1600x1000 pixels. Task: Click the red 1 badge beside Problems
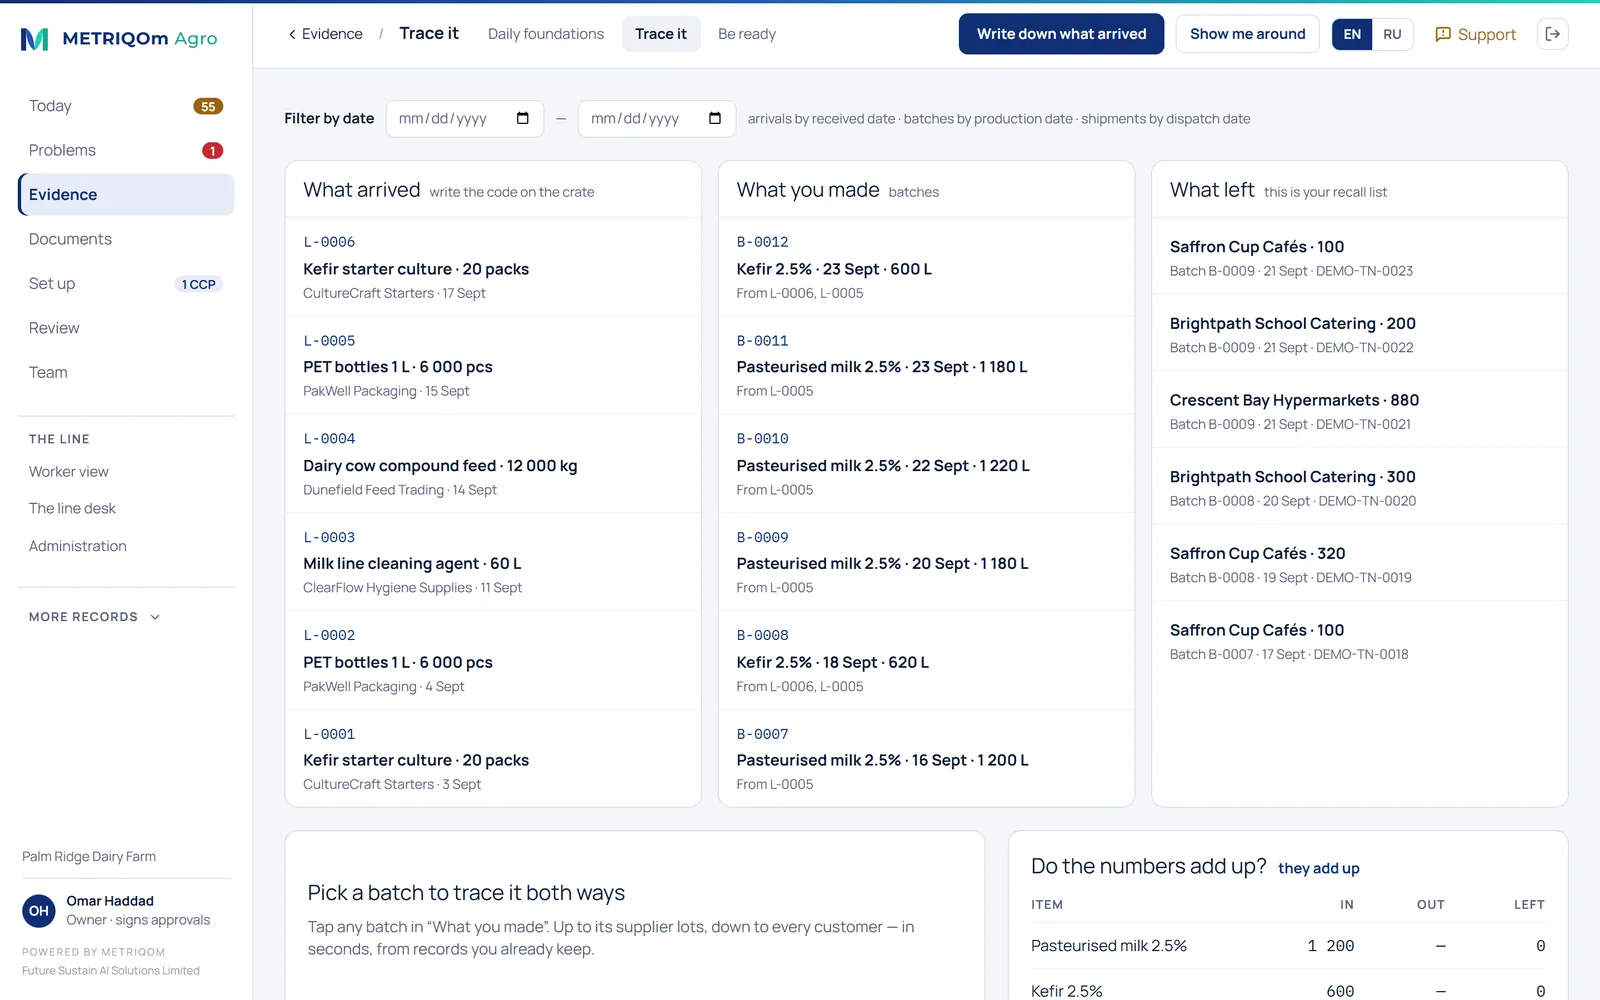pos(212,150)
